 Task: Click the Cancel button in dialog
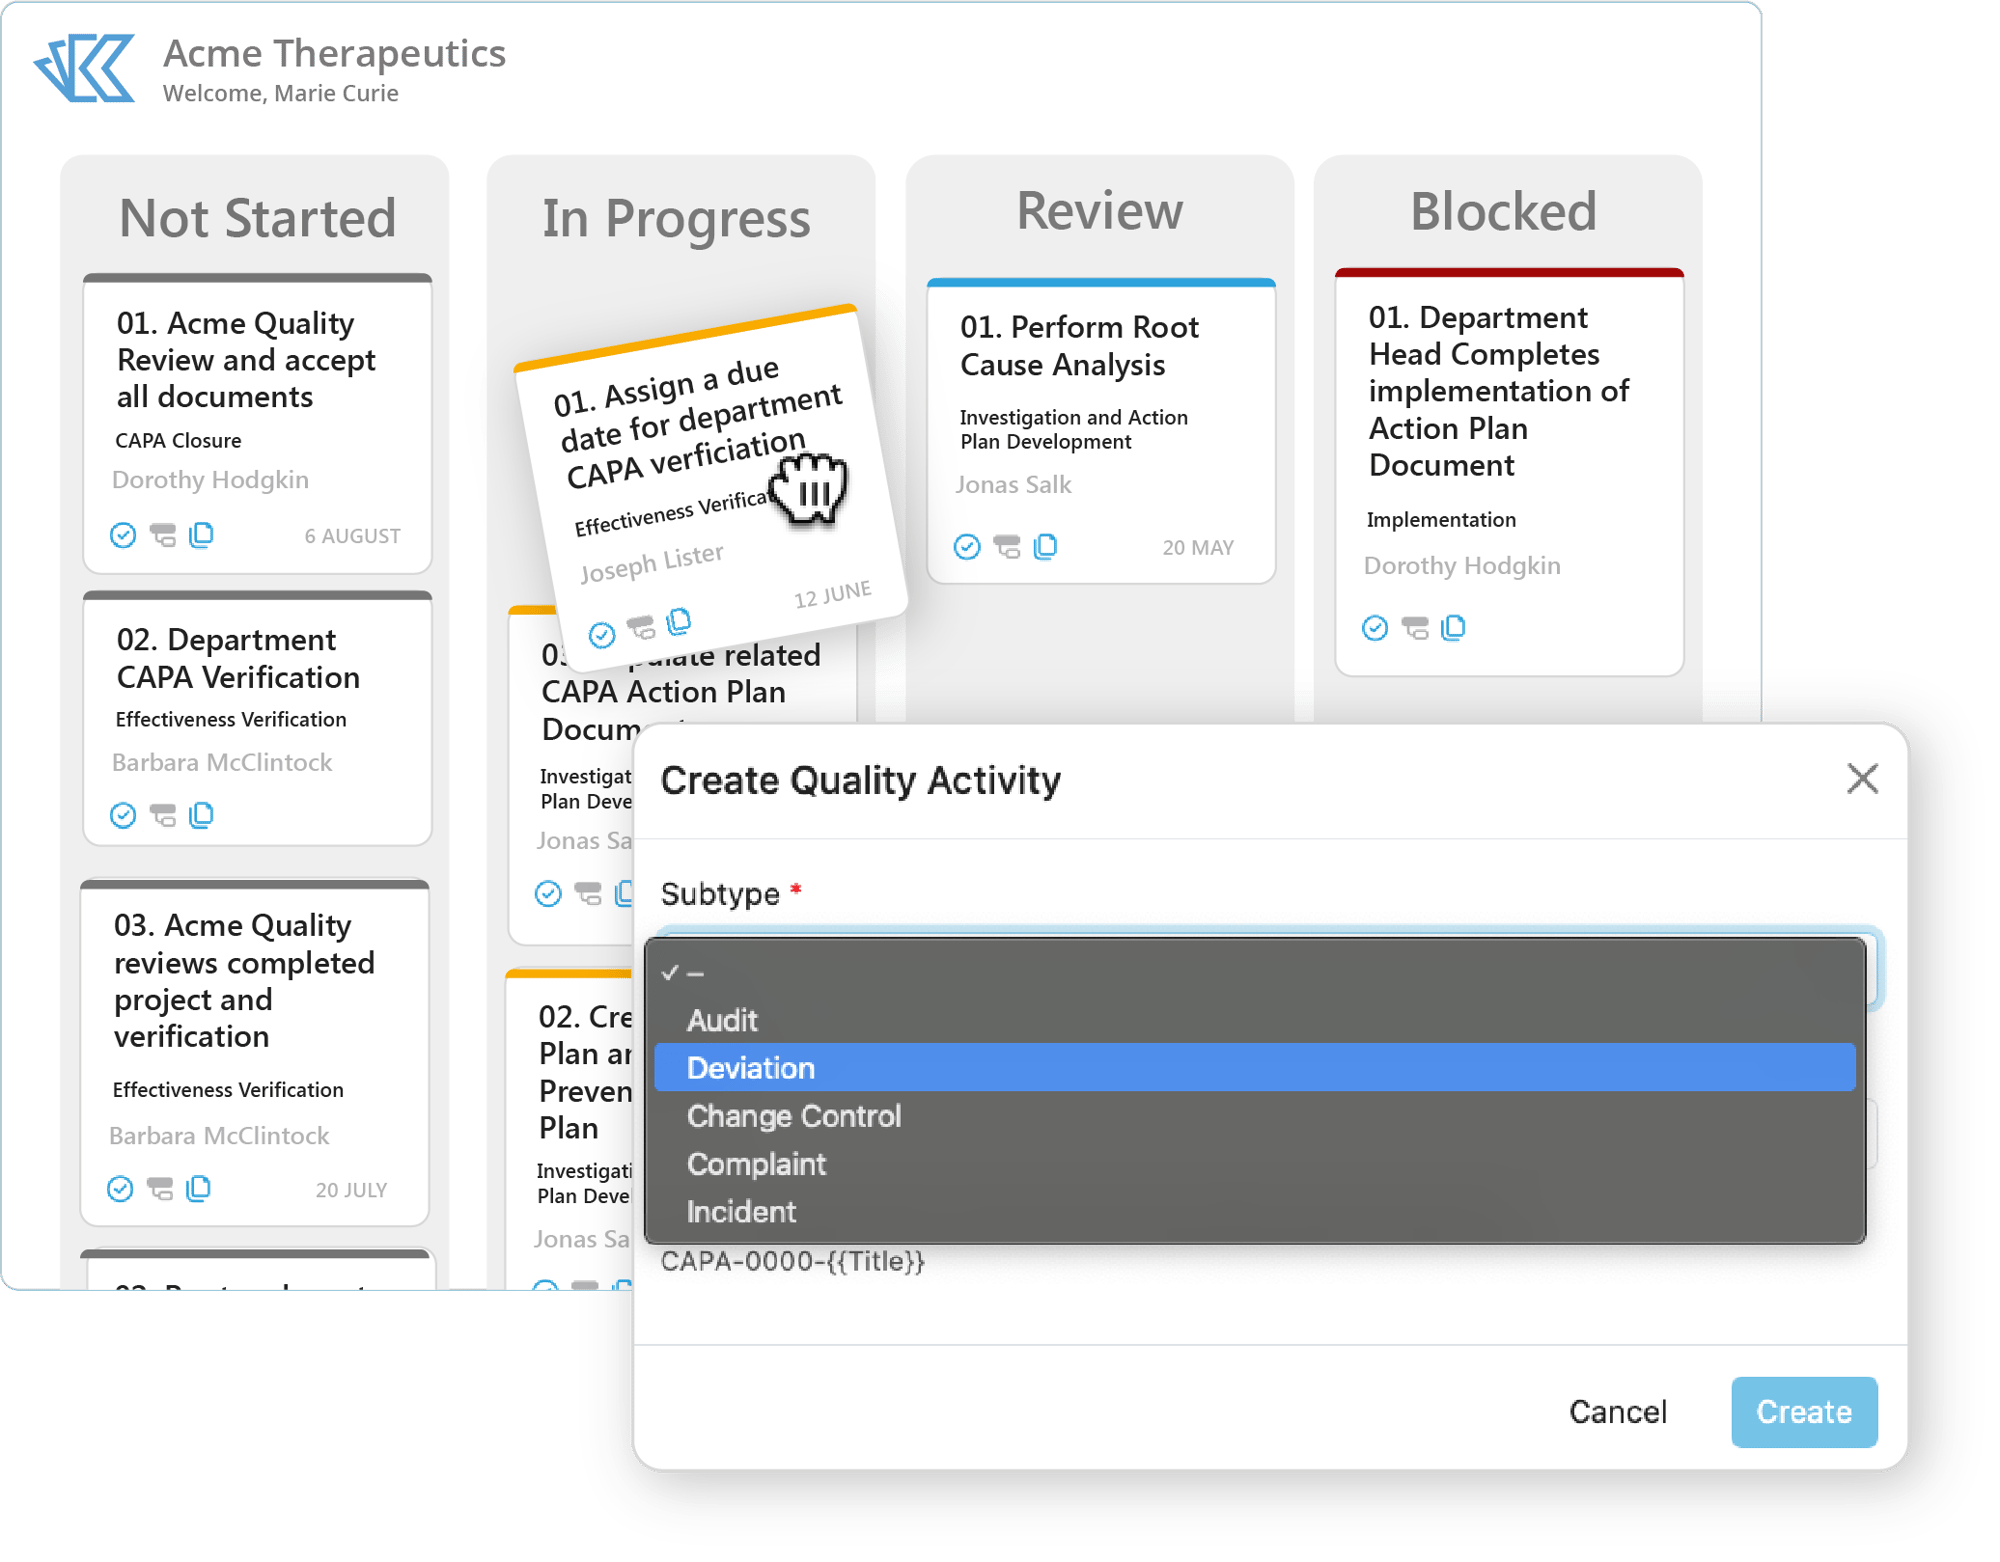click(x=1620, y=1411)
